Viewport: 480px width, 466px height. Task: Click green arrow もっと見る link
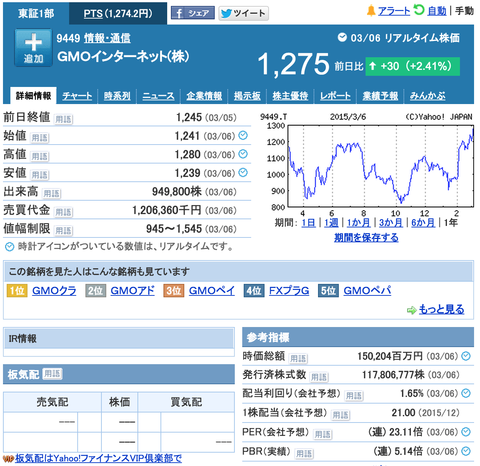[x=436, y=309]
